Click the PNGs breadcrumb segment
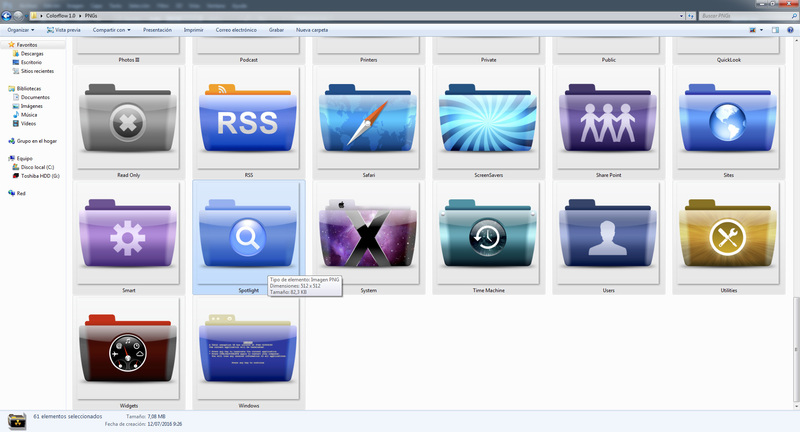This screenshot has width=800, height=432. 91,16
